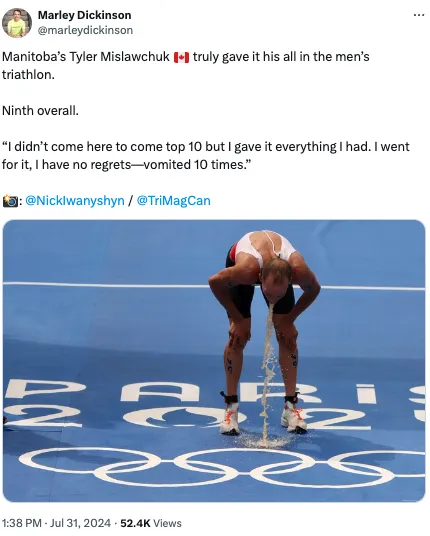
Task: Open the three-dot more options menu
Action: (x=419, y=15)
